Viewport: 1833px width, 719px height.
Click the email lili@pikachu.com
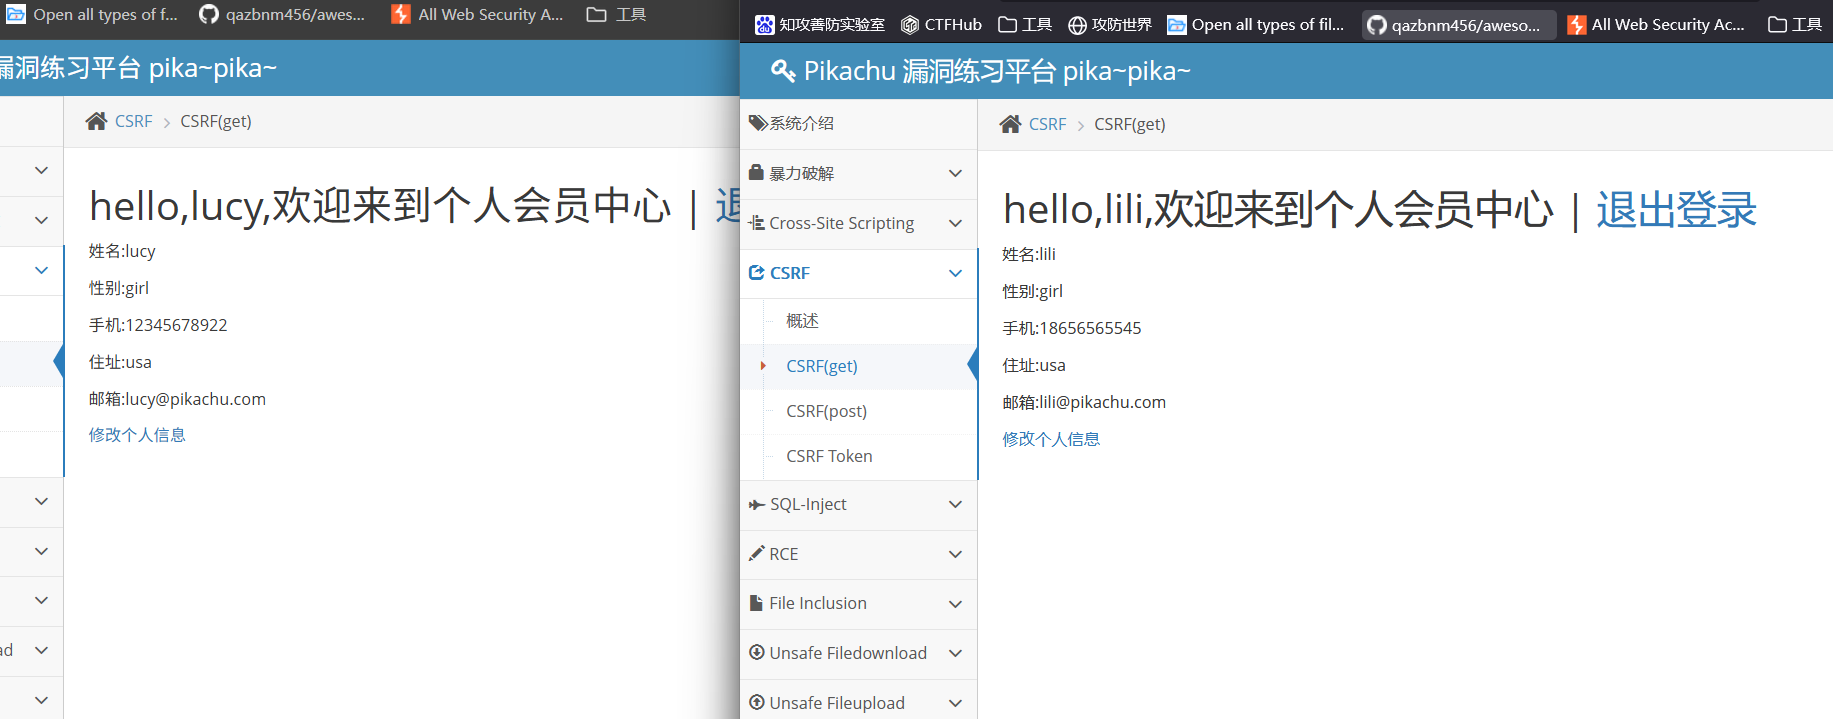pos(1102,402)
